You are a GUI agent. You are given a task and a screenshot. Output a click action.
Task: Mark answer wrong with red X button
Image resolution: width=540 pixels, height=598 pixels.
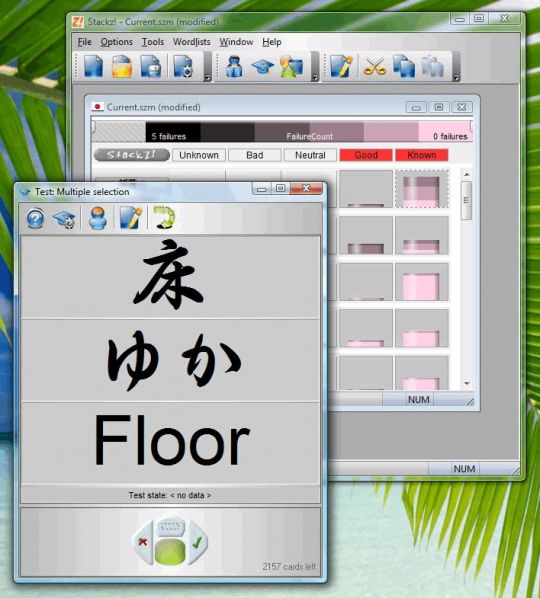(x=143, y=542)
